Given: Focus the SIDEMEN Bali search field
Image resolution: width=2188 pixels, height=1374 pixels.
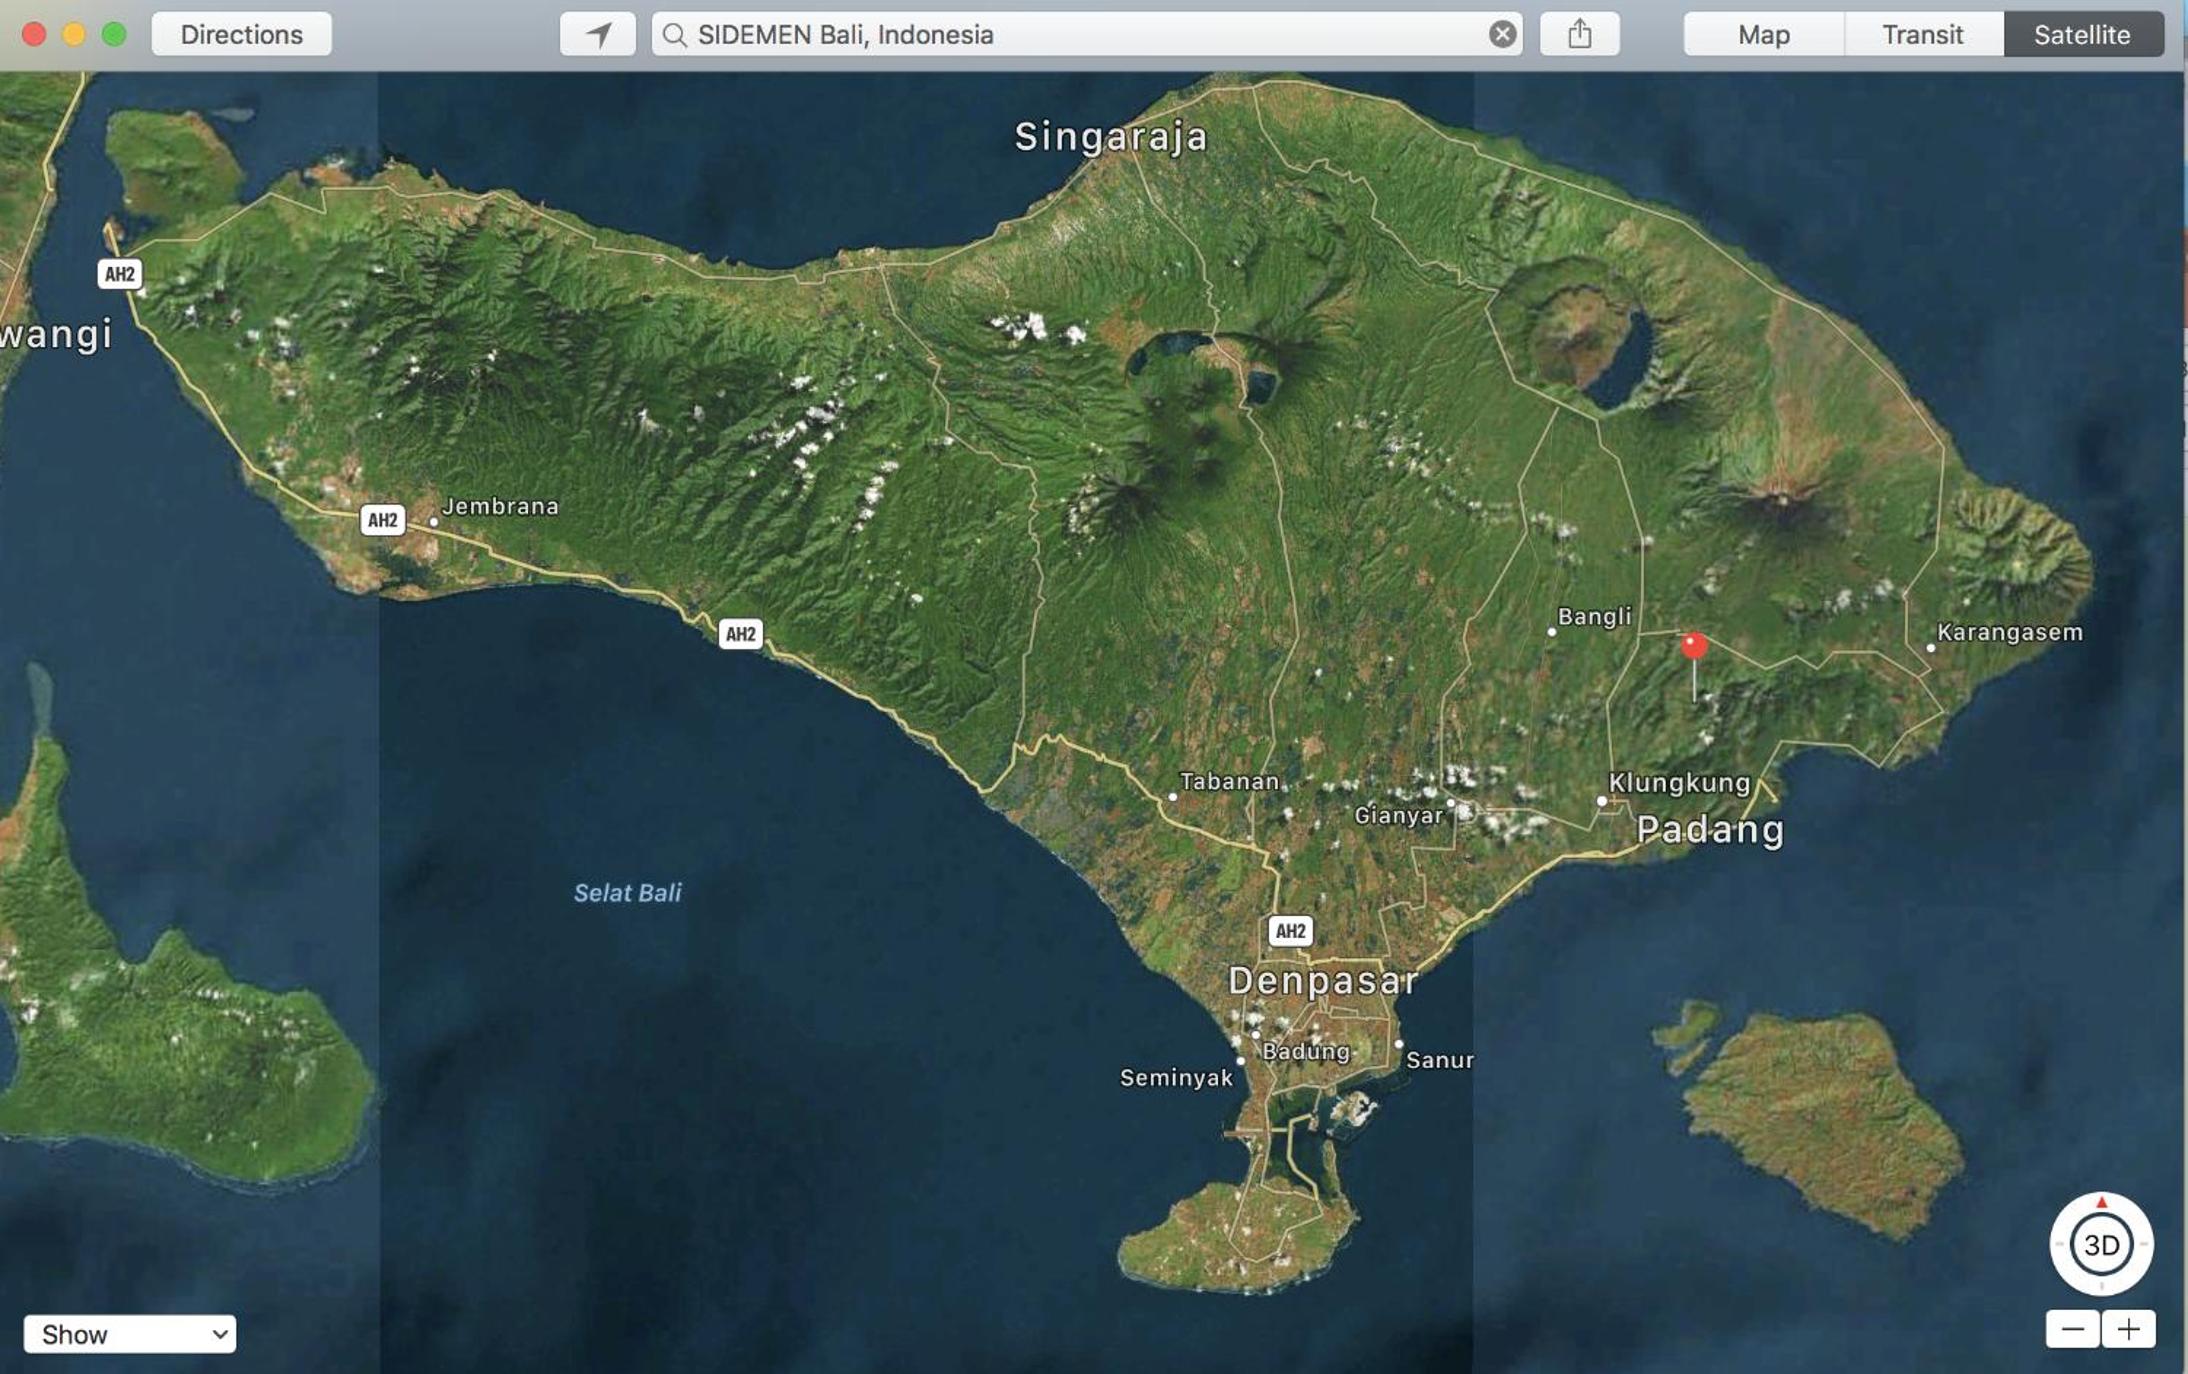Looking at the screenshot, I should coord(1087,34).
